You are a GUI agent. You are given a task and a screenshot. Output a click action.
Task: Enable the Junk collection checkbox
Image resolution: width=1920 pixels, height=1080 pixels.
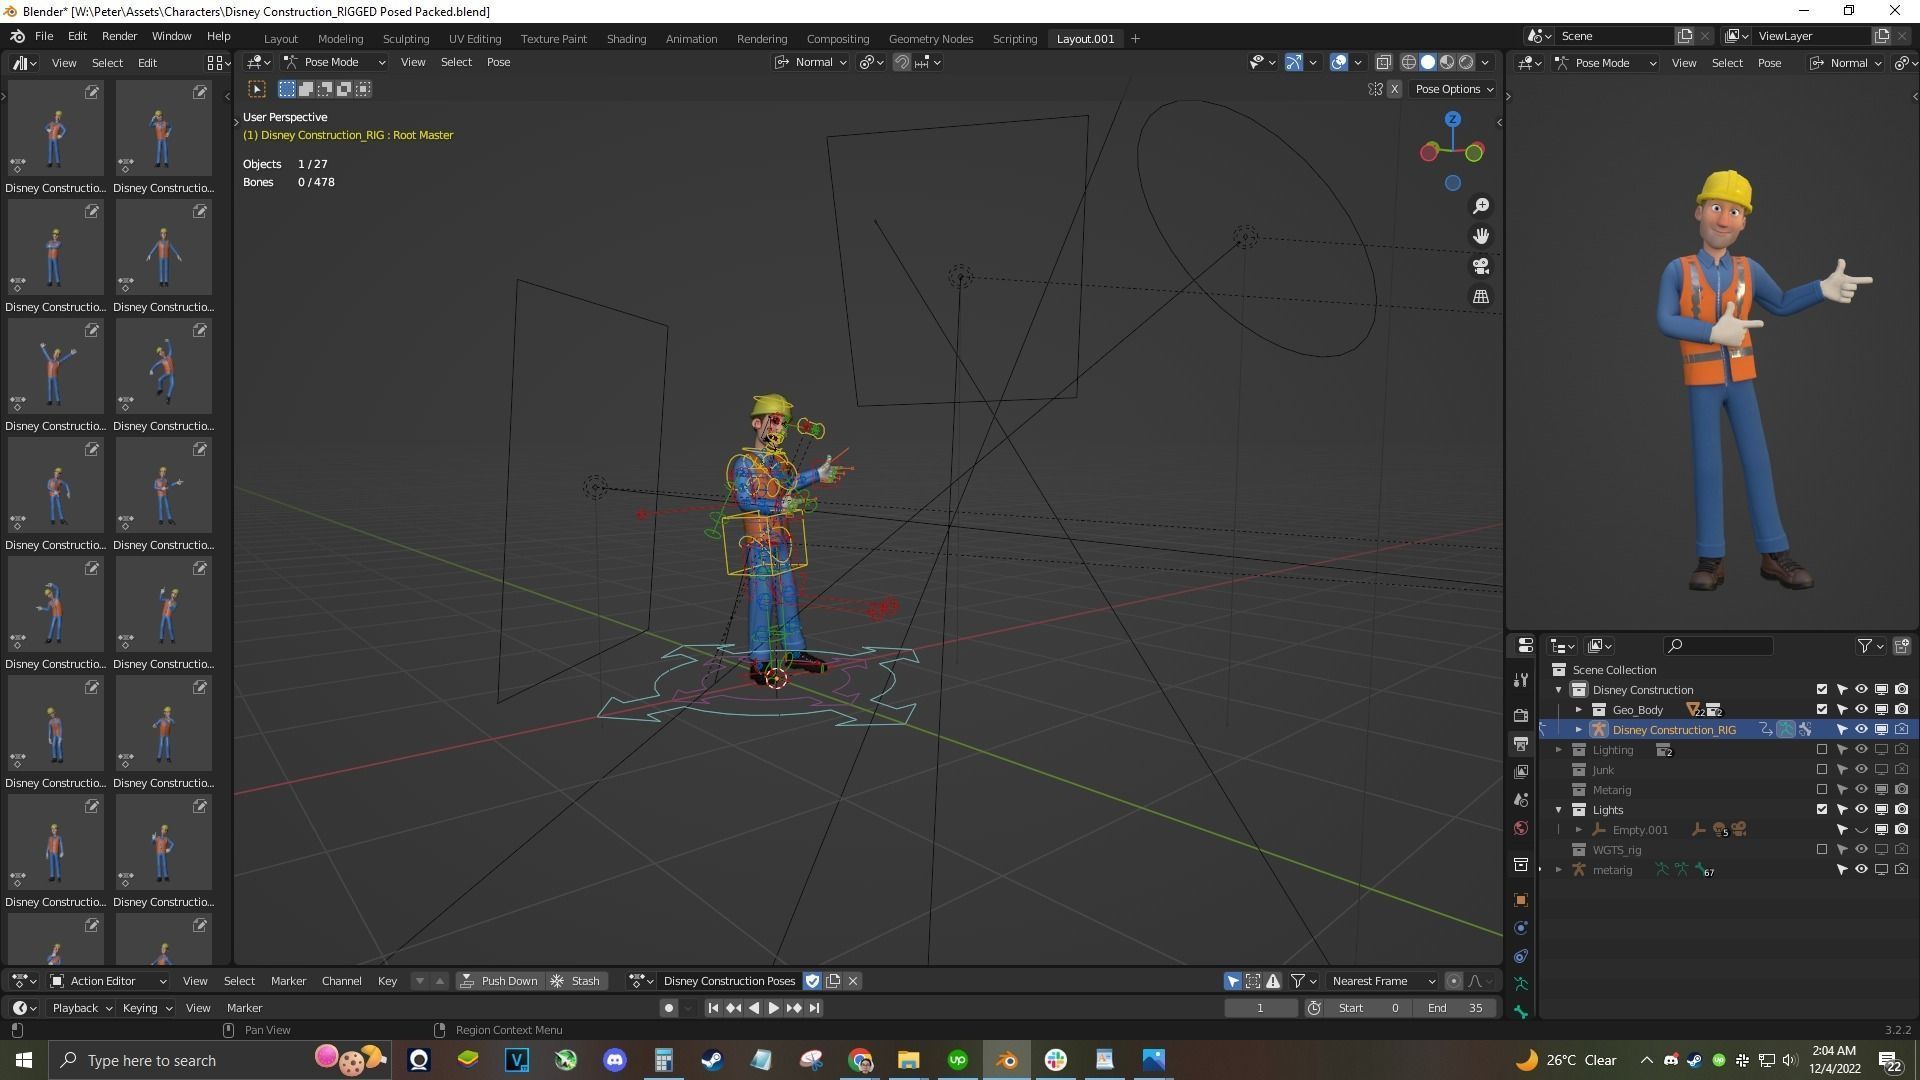[1821, 770]
